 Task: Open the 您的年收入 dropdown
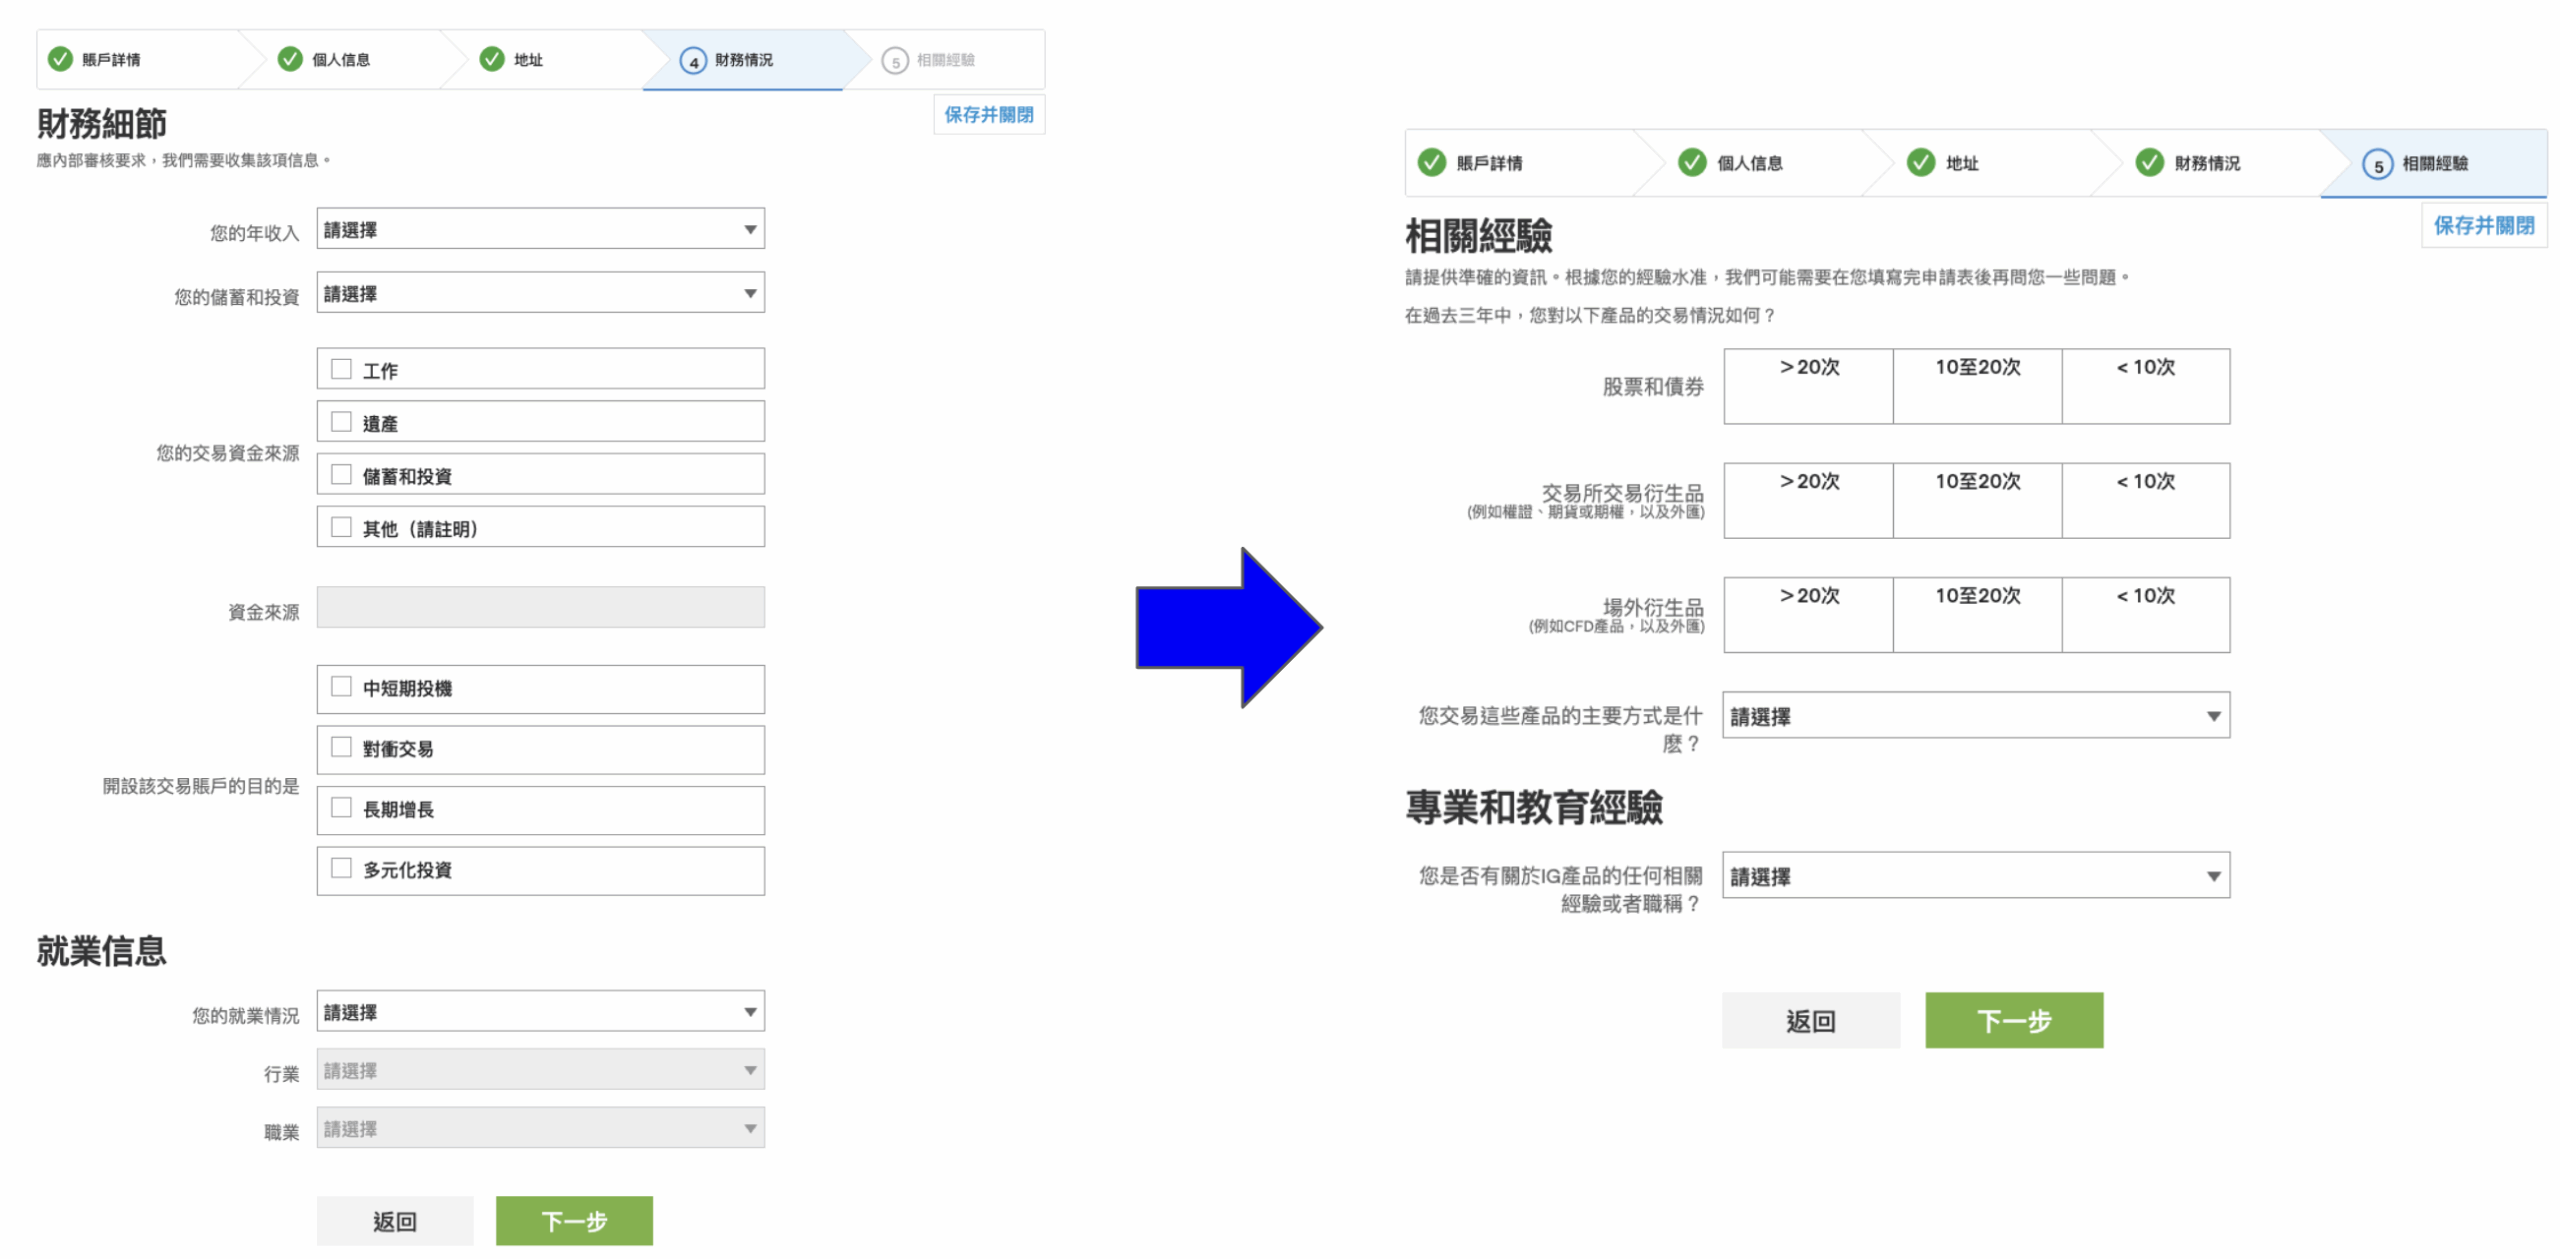[x=540, y=229]
